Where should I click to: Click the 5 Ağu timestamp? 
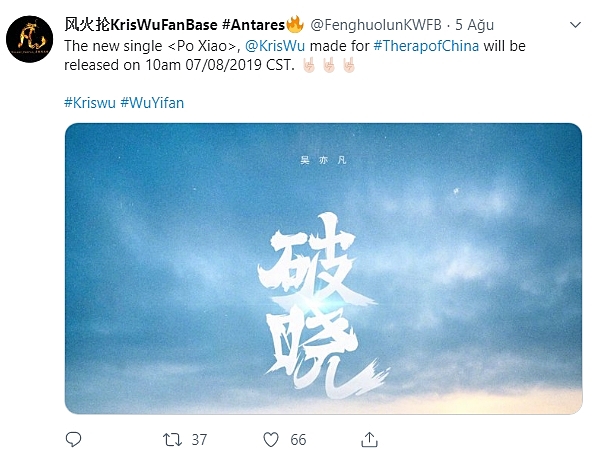point(475,25)
